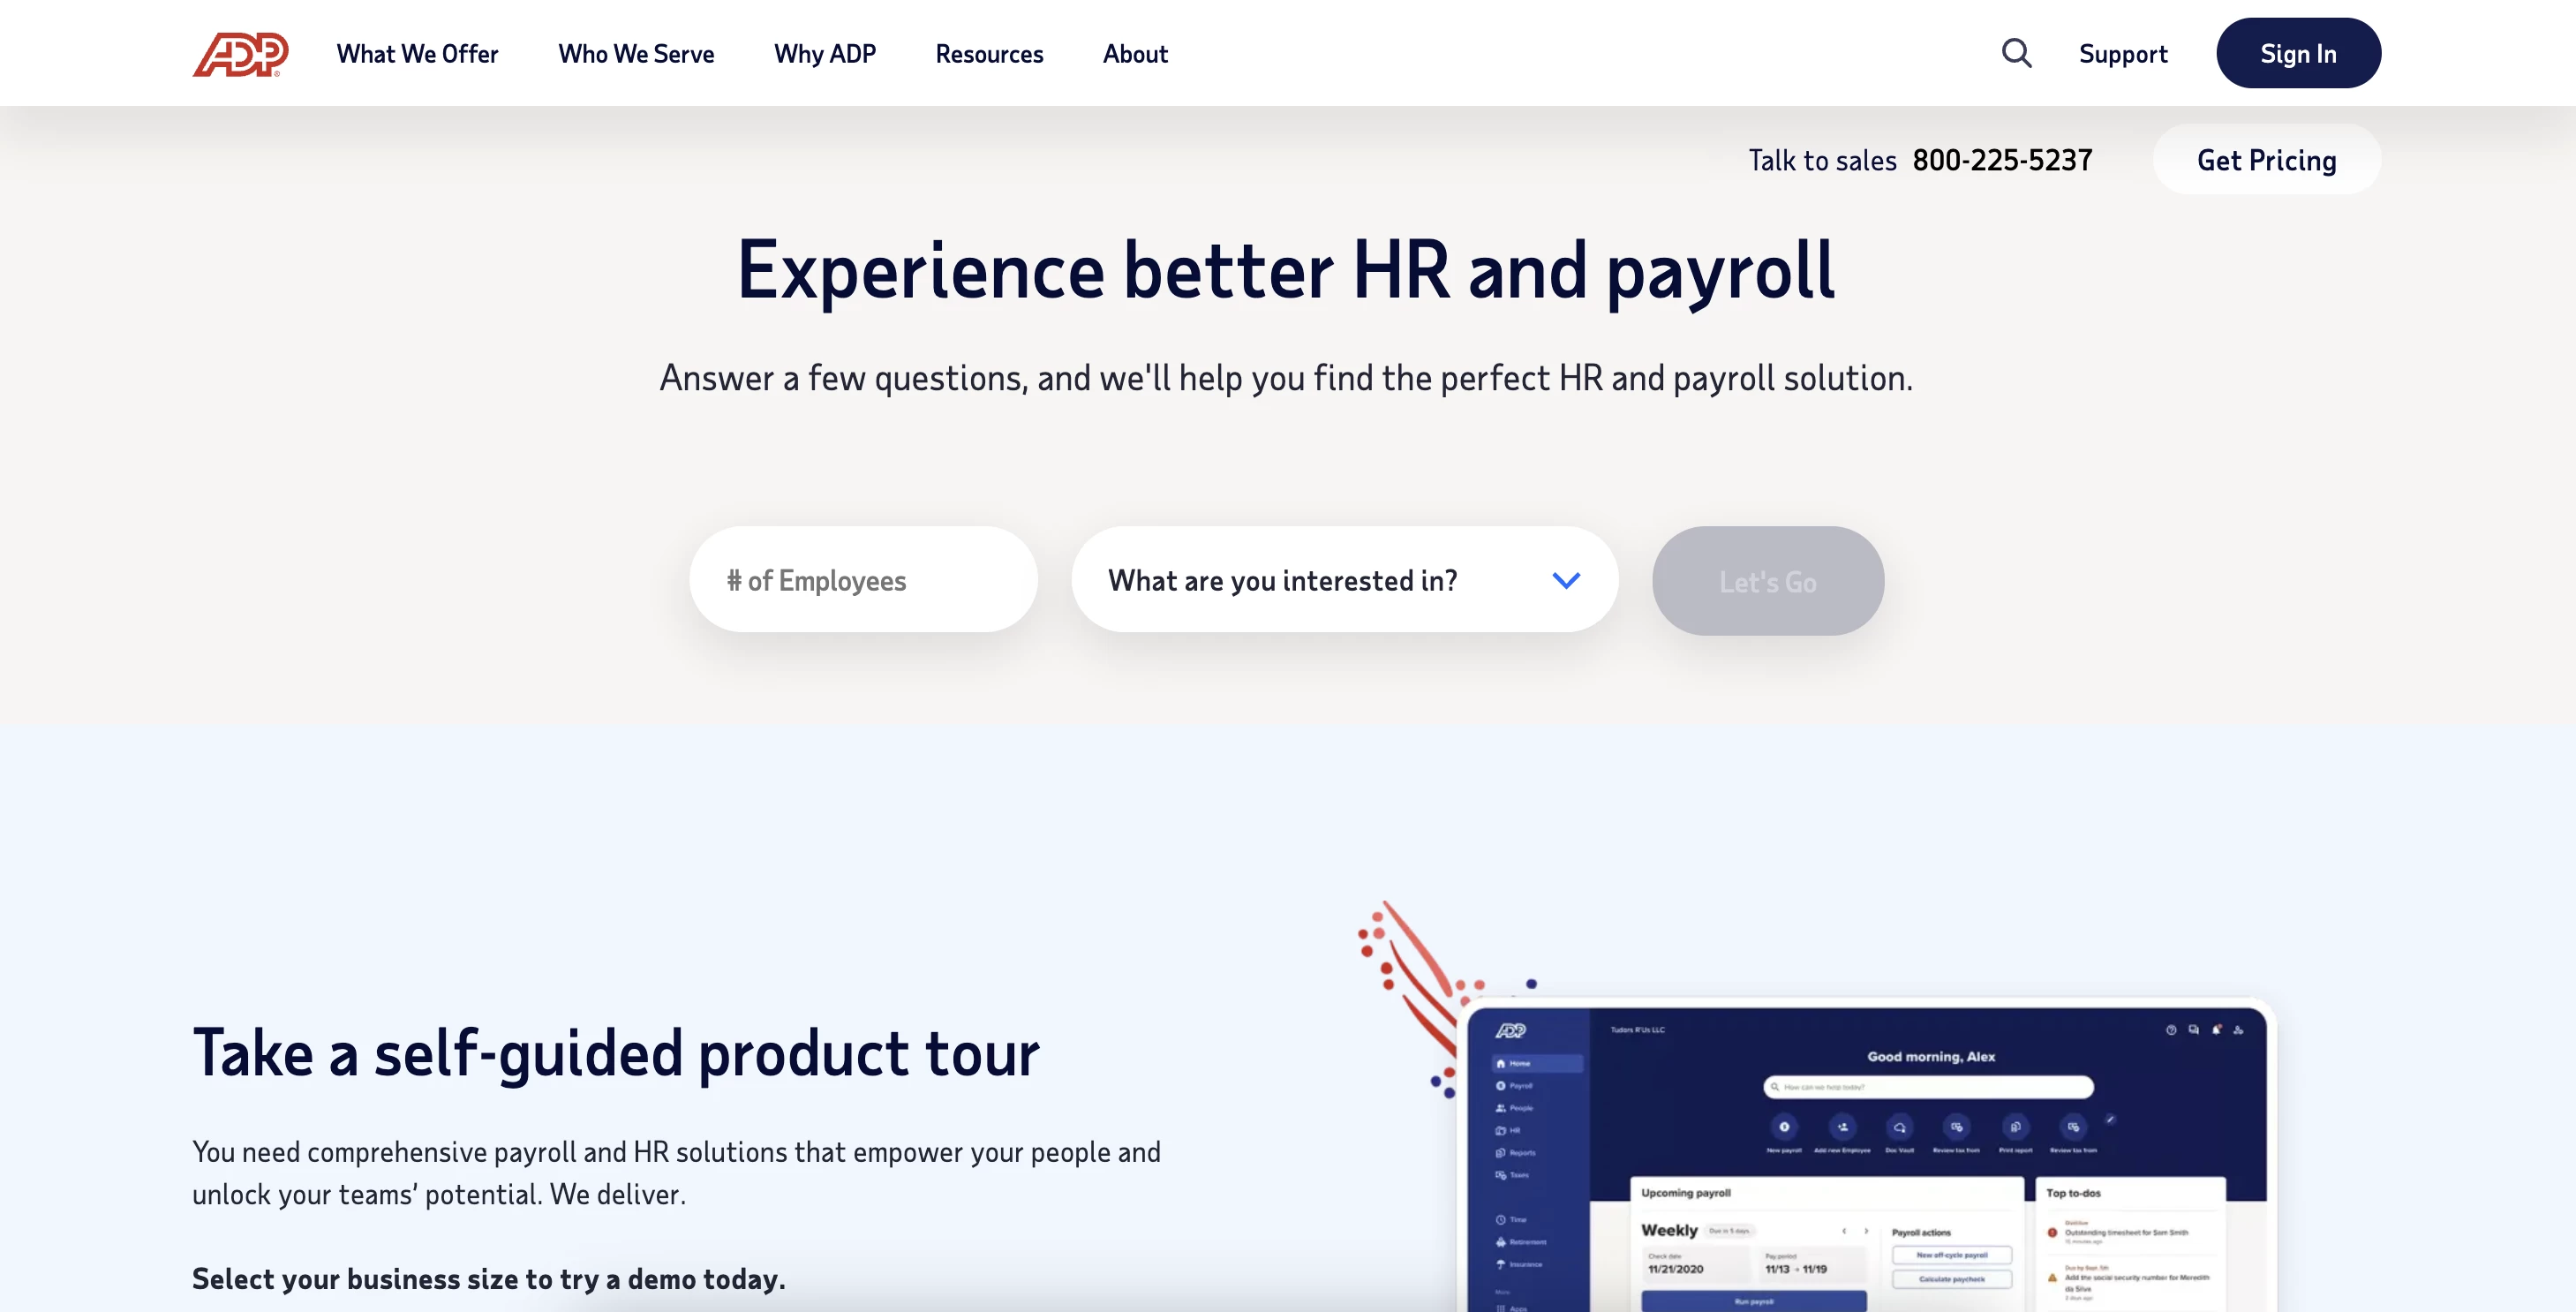Expand the What We Offer menu
Screen dimensions: 2576x1312
point(417,52)
